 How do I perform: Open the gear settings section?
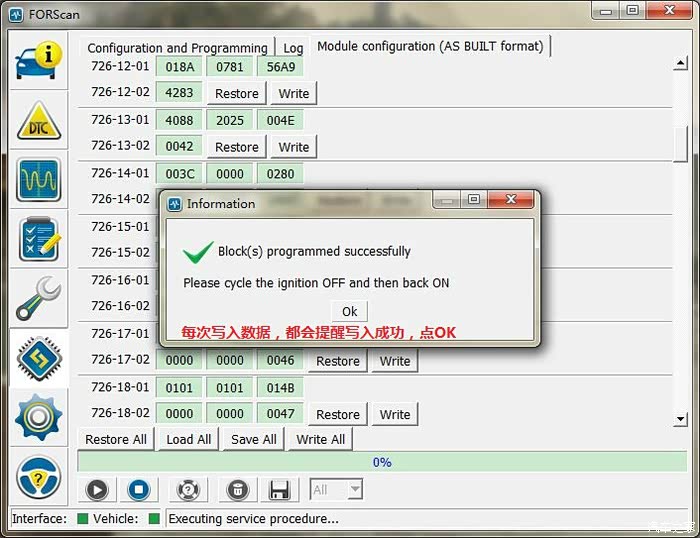click(39, 417)
